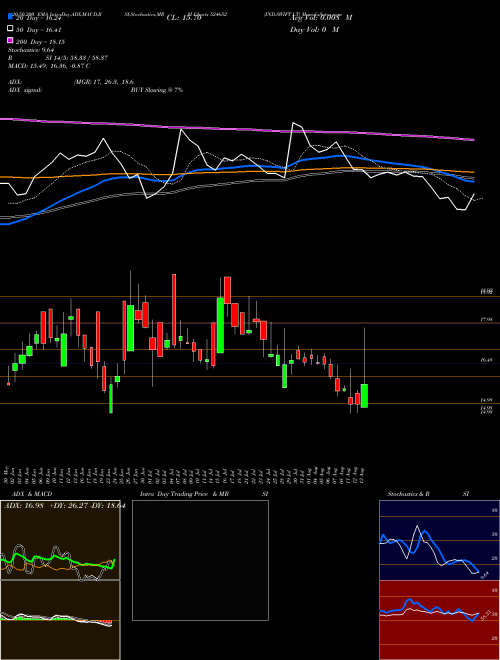The width and height of the screenshot is (500, 660).
Task: Click the last green candlestick
Action: (364, 396)
